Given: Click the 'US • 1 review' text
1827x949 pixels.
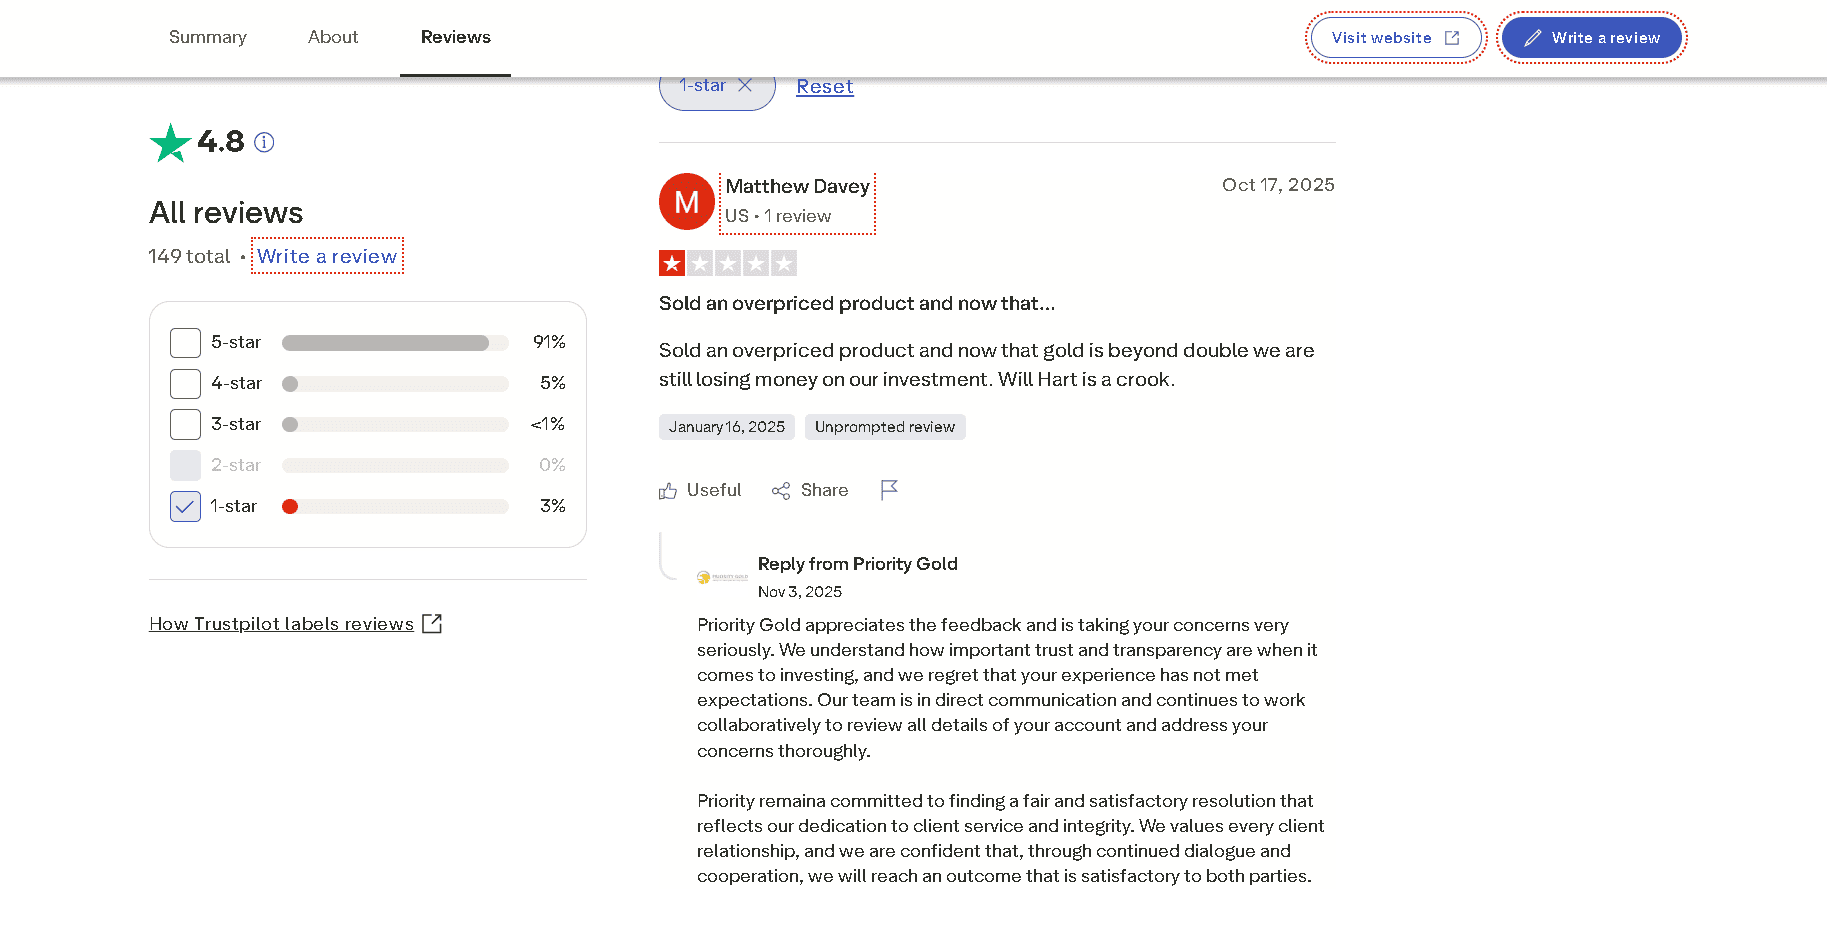Looking at the screenshot, I should tap(778, 216).
